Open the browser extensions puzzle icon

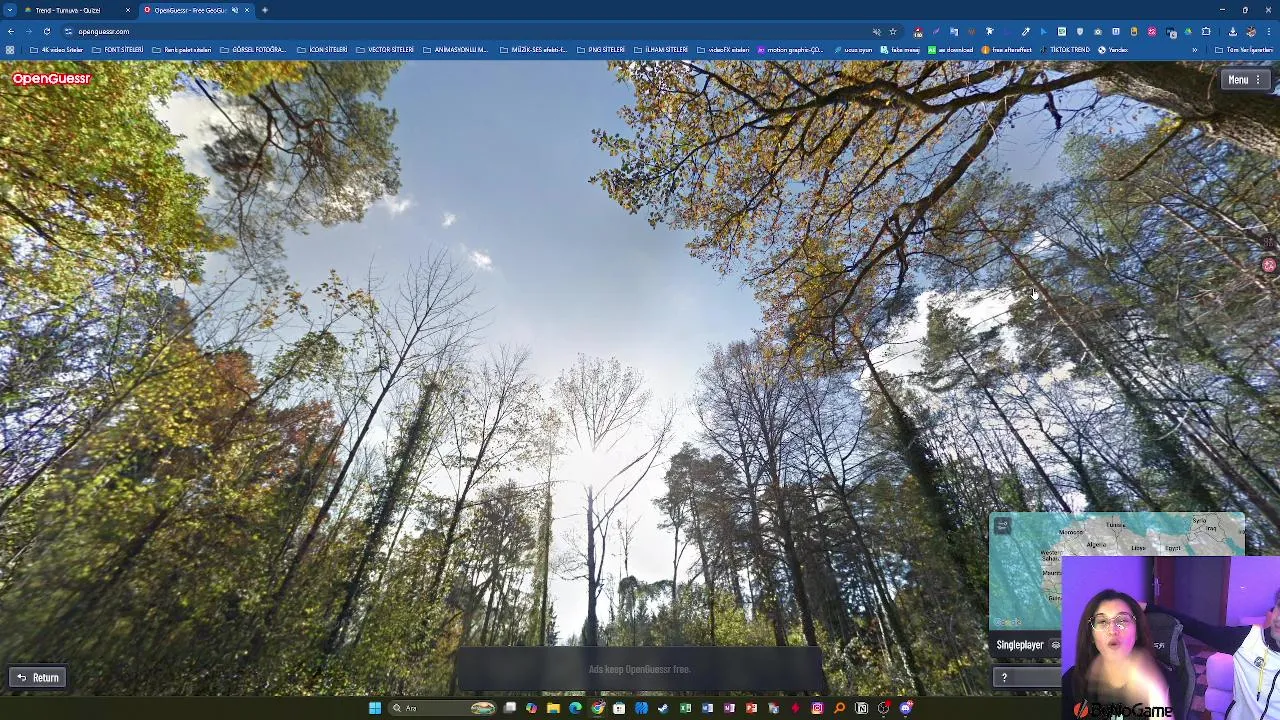pyautogui.click(x=1205, y=32)
